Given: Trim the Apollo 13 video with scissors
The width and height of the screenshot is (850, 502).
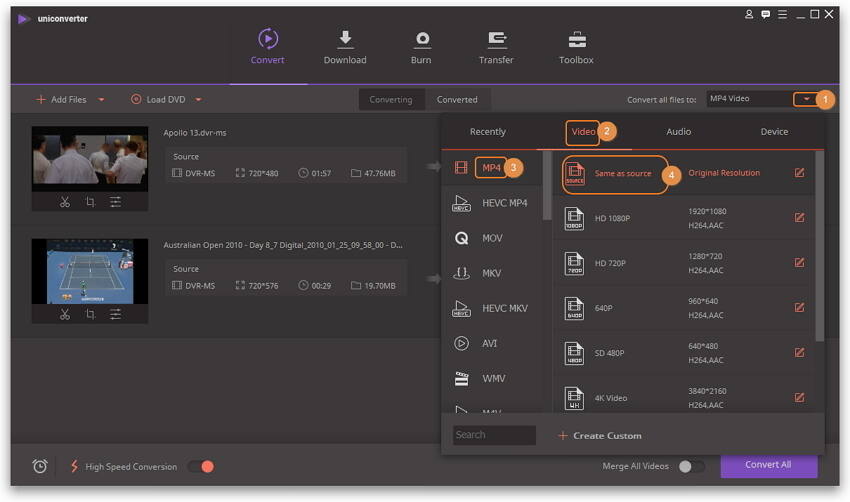Looking at the screenshot, I should 65,202.
